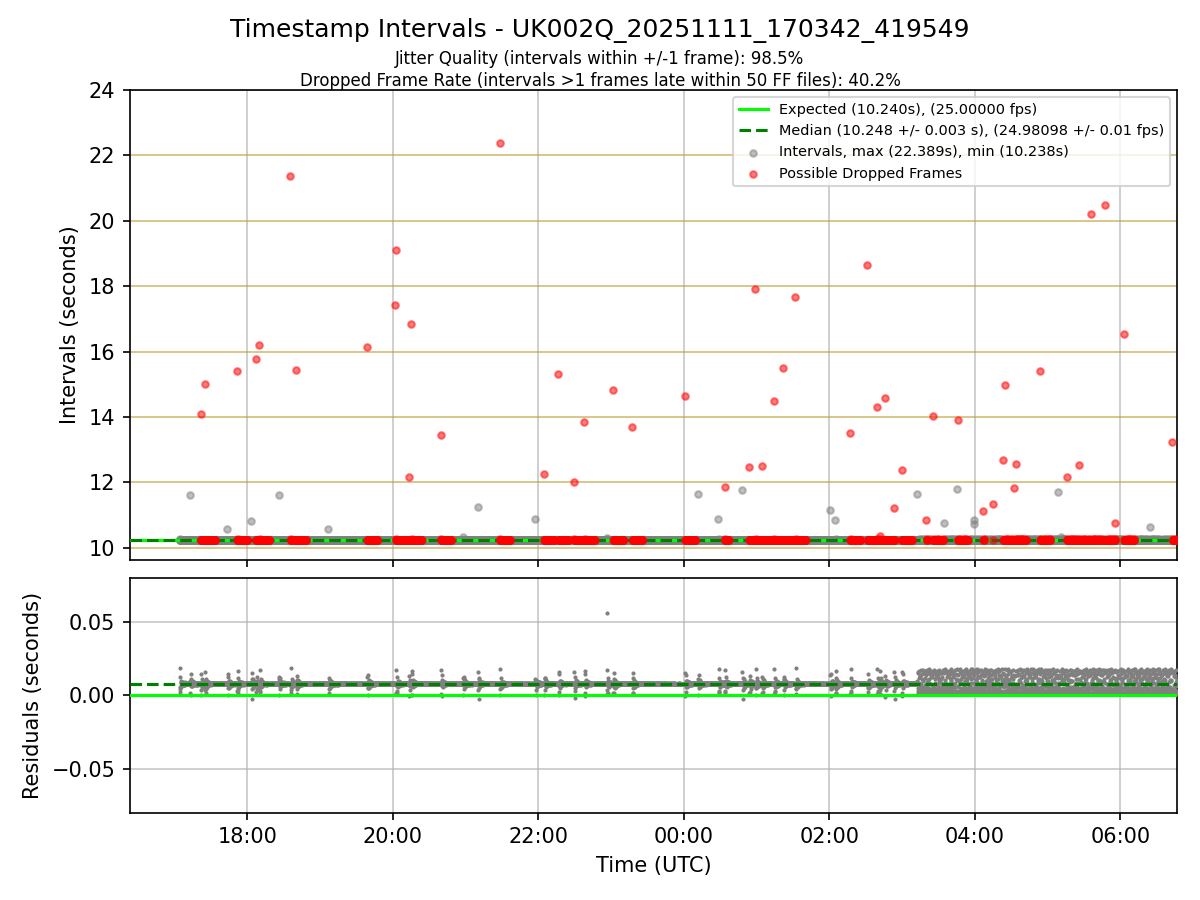
Task: Click the 22:00 x-axis tick label
Action: tap(538, 834)
